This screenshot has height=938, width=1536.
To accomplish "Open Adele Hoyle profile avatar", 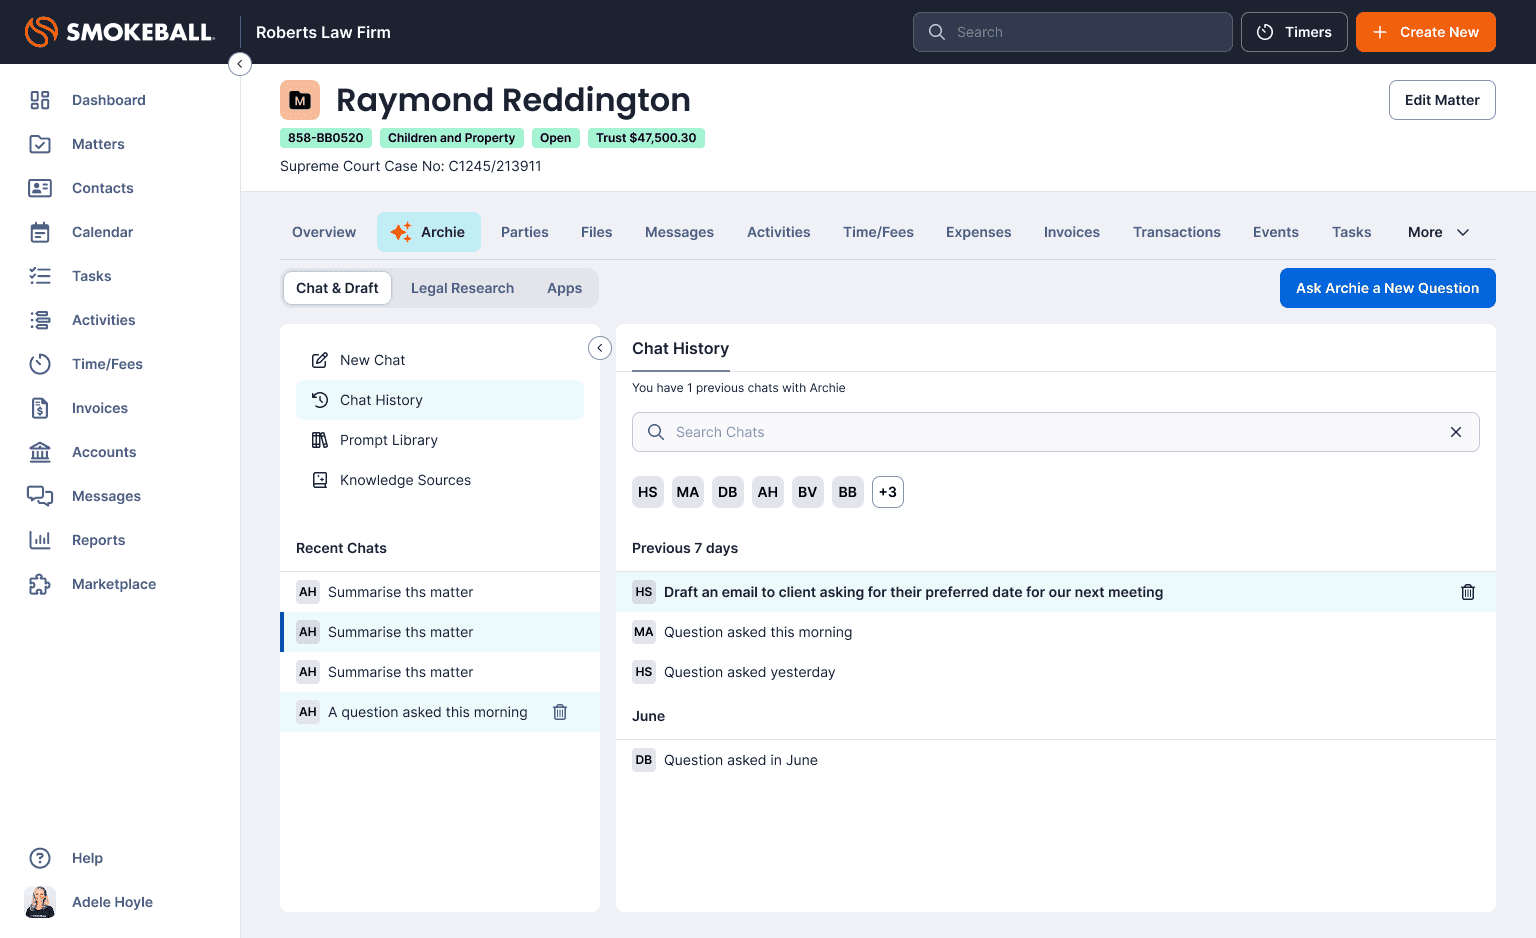I will 40,902.
